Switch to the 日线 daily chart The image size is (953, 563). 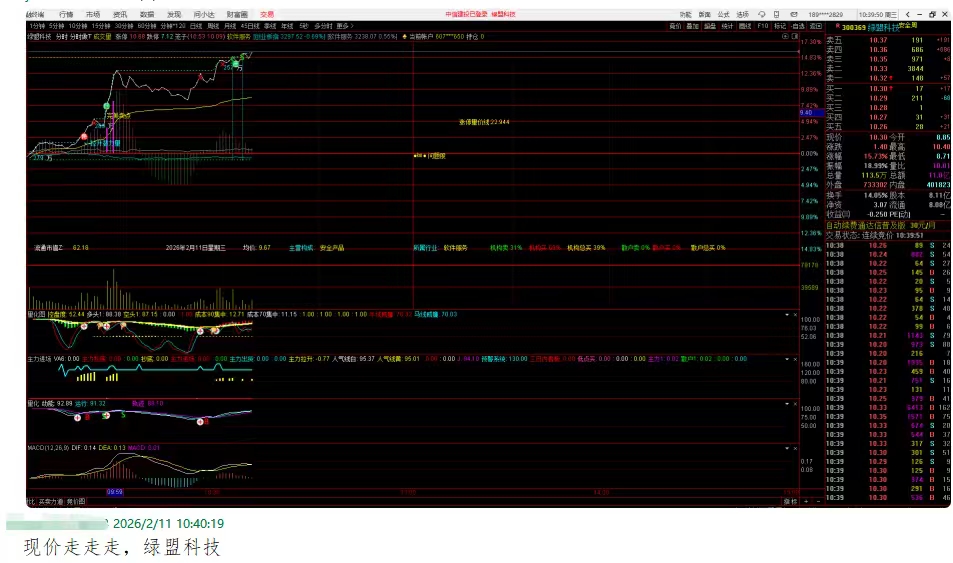click(x=196, y=26)
